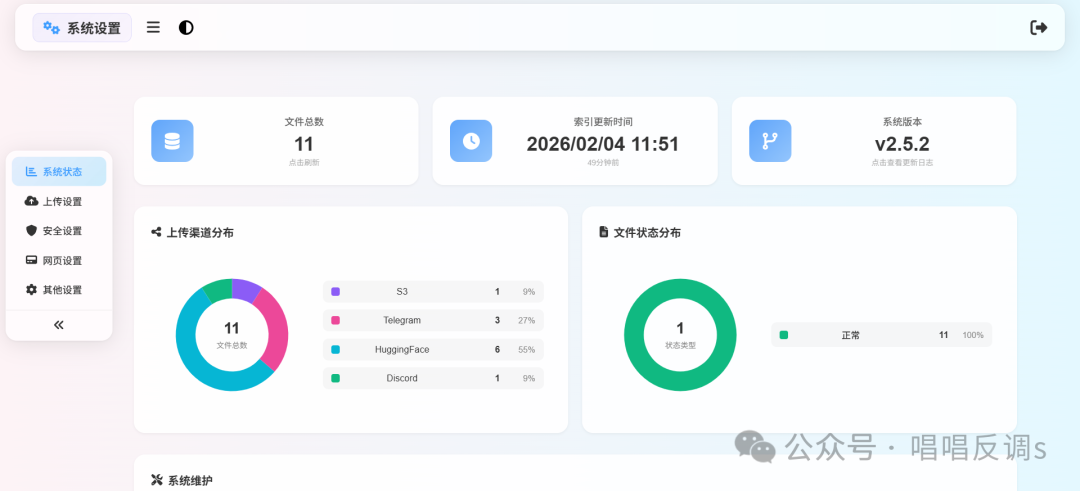Select the Telegram legend row
The image size is (1080, 491).
433,321
